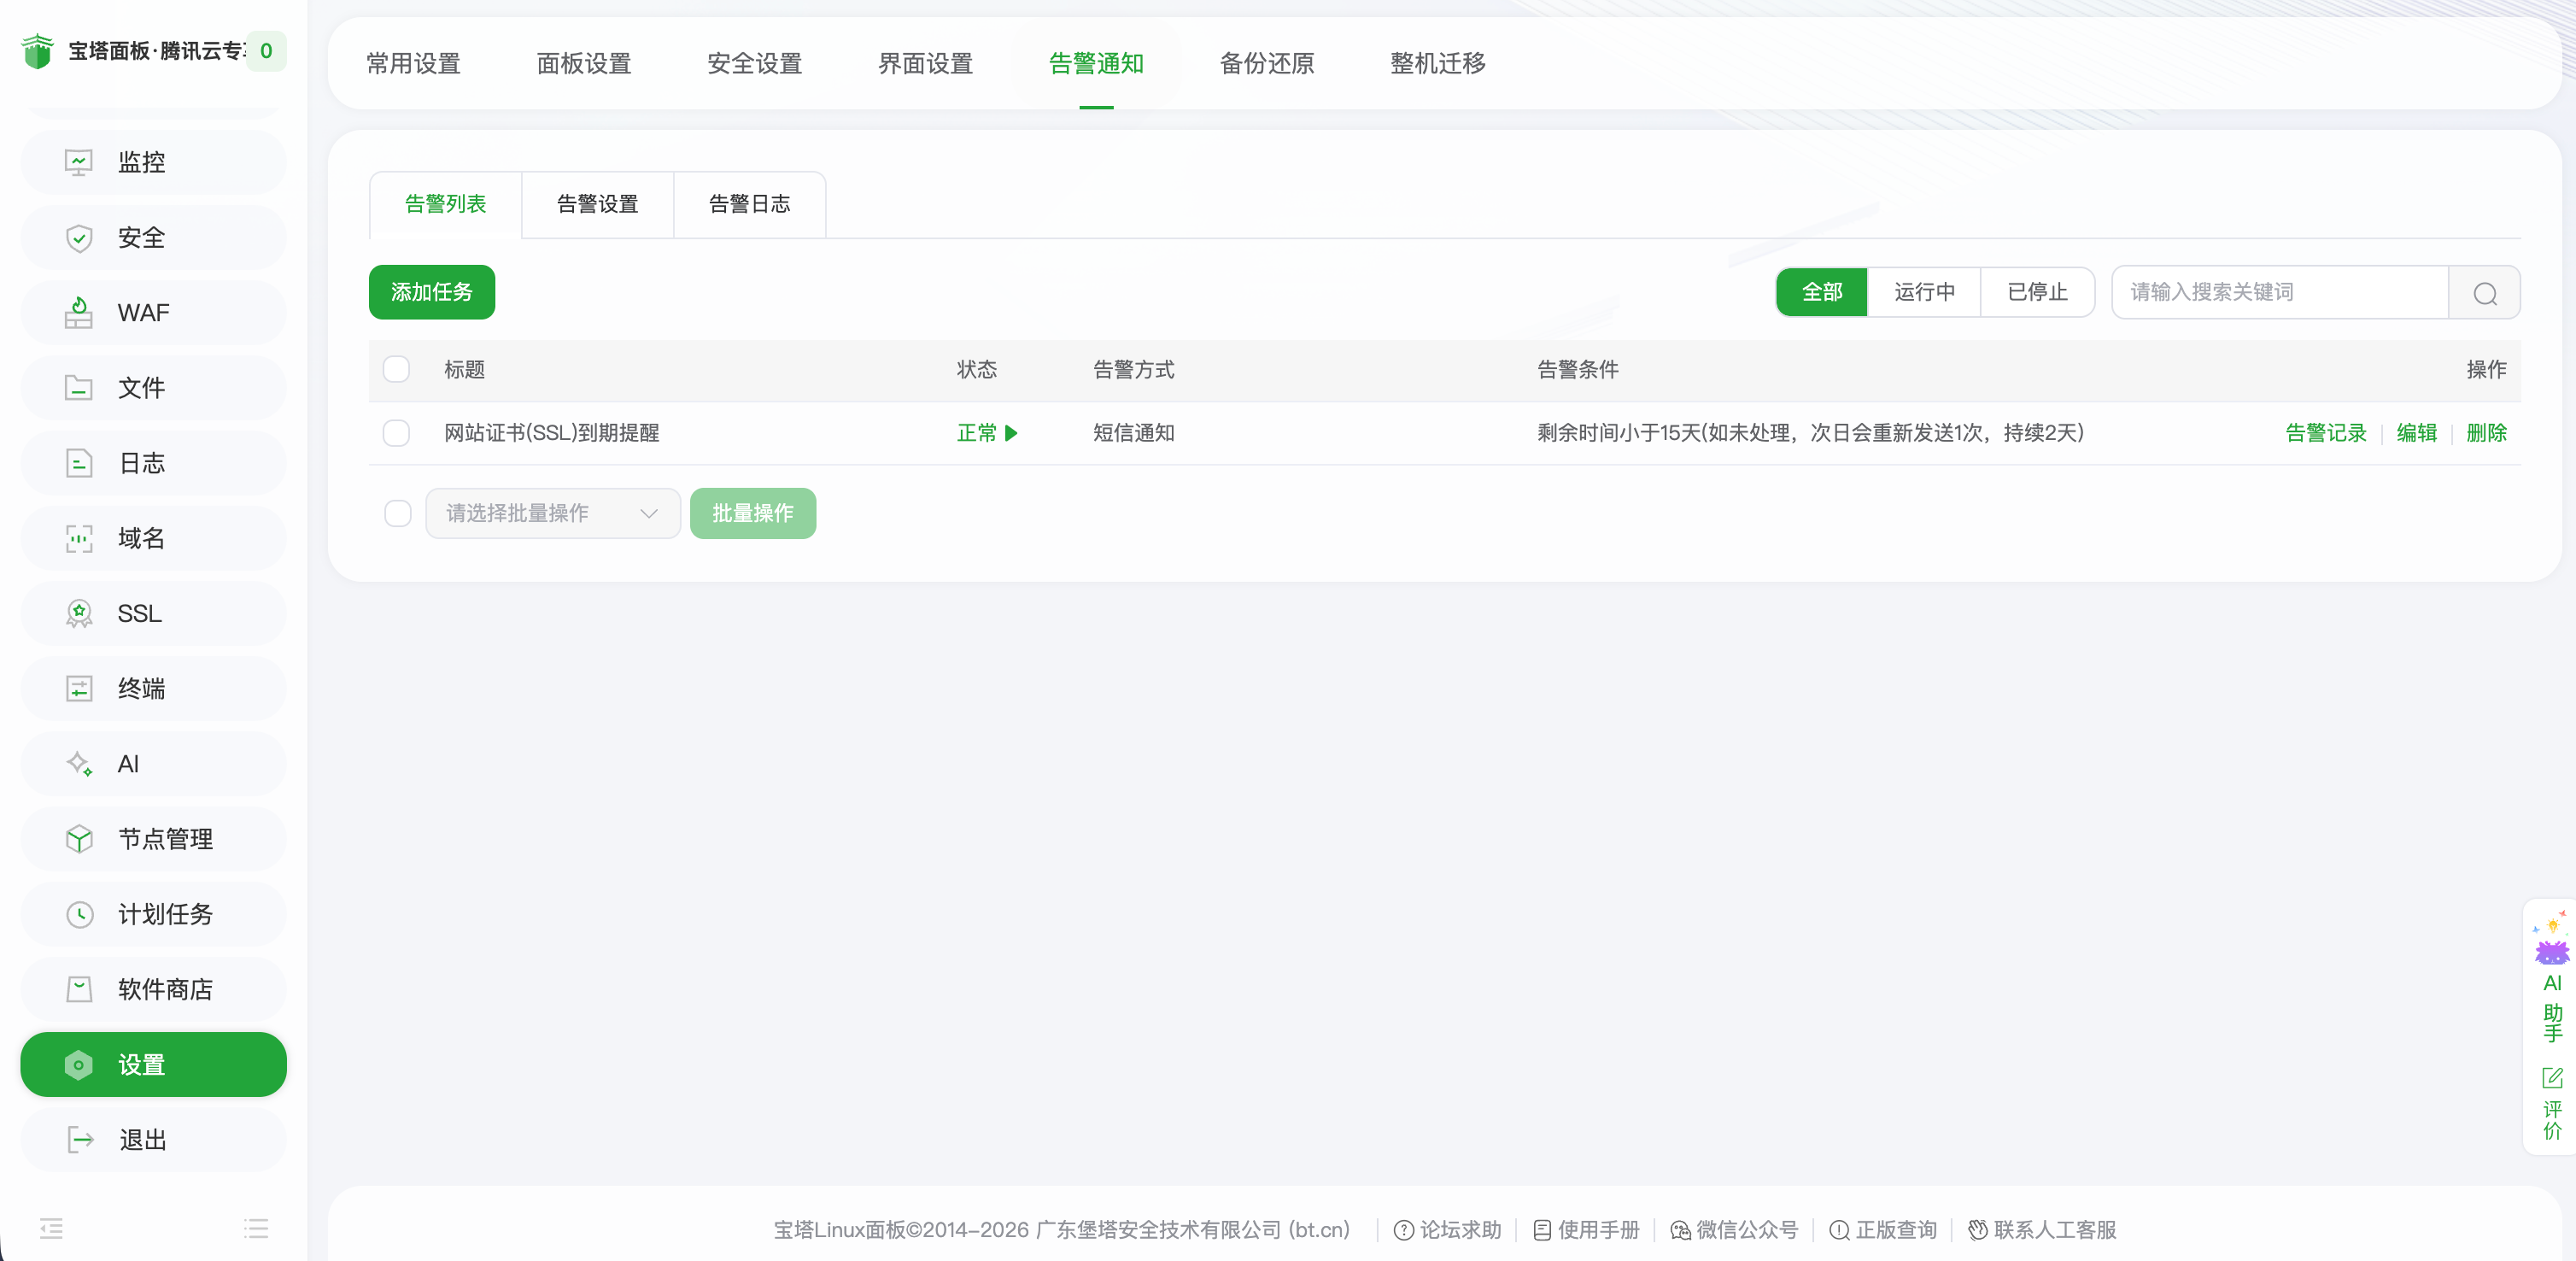
Task: Tick the checkbox beside batch operation dropdown
Action: (x=398, y=514)
